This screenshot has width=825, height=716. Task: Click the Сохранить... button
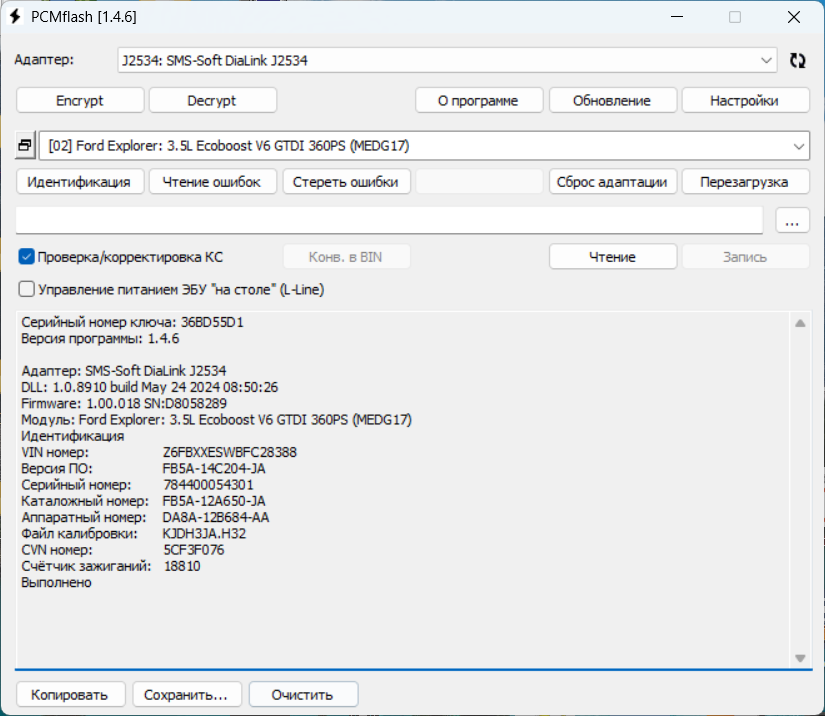click(187, 694)
